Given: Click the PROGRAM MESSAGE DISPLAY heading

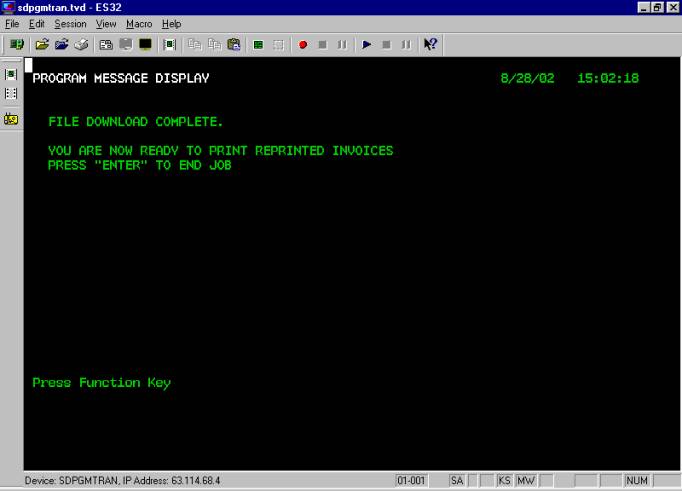Looking at the screenshot, I should [x=121, y=78].
